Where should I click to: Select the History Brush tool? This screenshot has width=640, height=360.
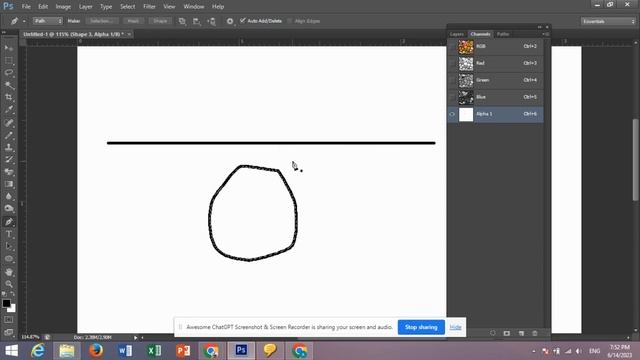coord(9,160)
